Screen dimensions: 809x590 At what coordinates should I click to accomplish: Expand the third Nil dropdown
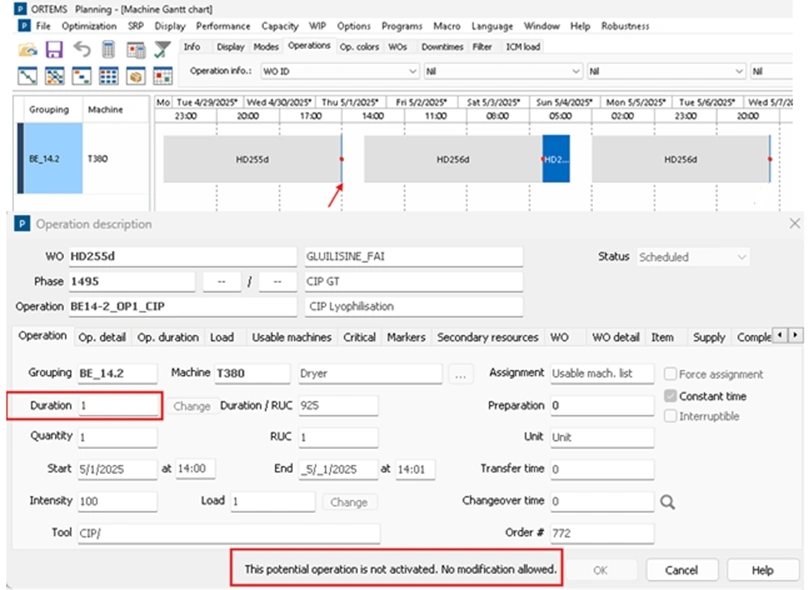click(x=739, y=71)
